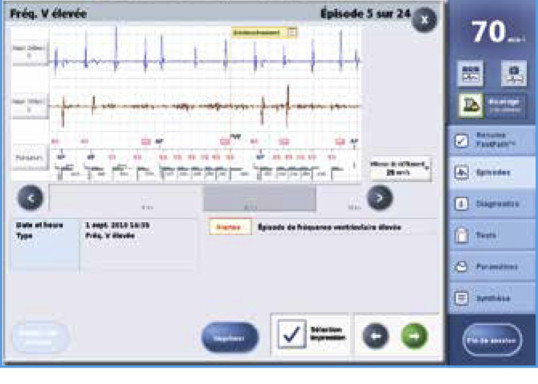The width and height of the screenshot is (538, 384).
Task: Click the rhythm display icon under the heart rate
Action: [470, 73]
